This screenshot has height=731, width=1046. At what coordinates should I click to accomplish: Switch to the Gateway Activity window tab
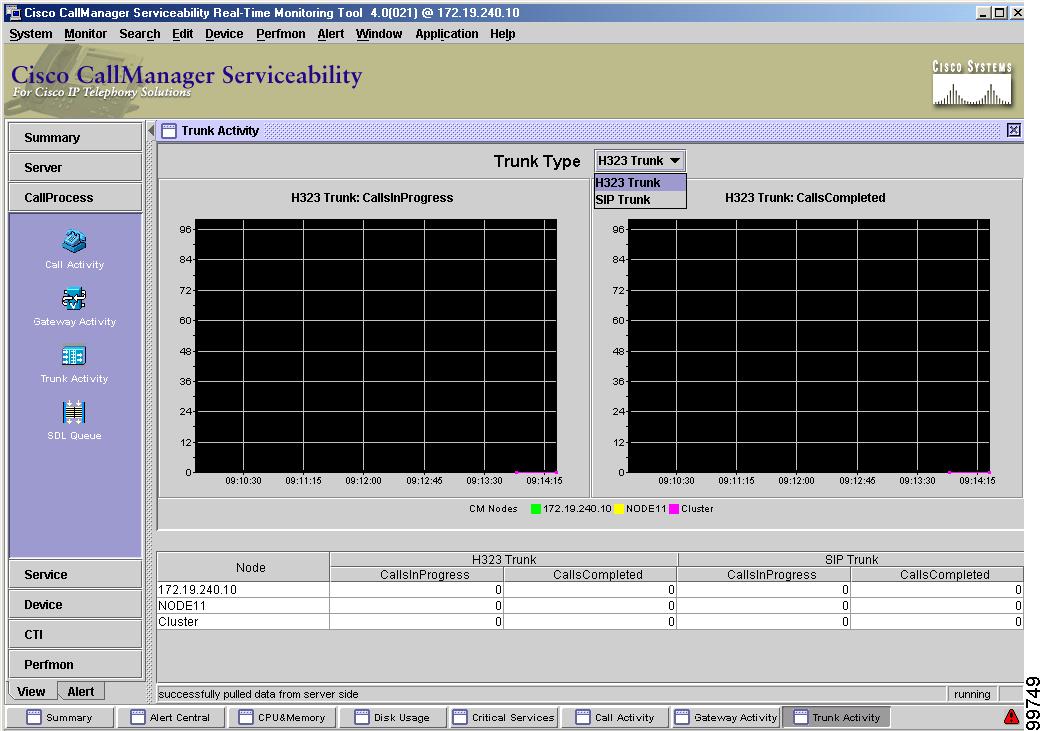click(726, 717)
